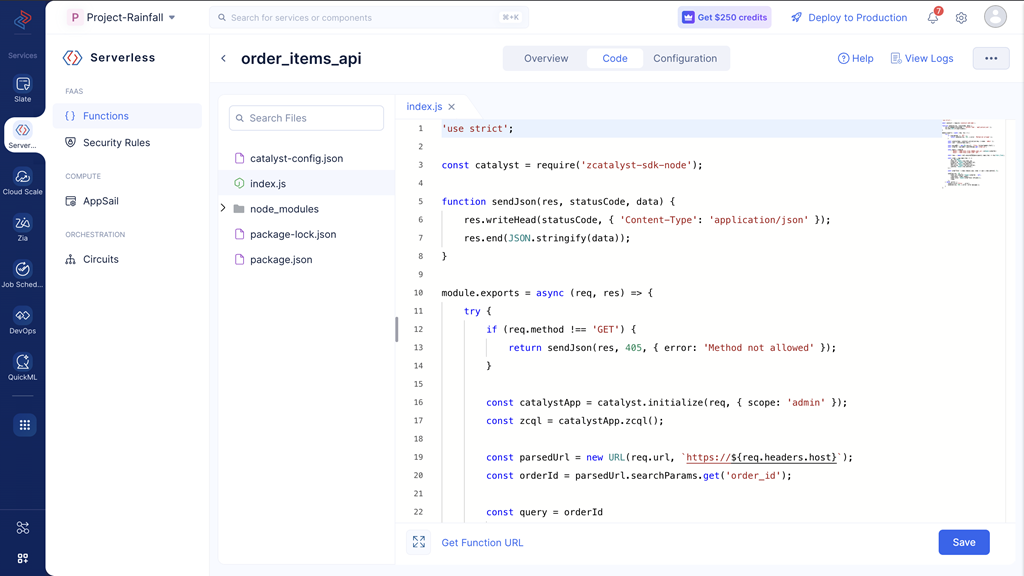This screenshot has width=1024, height=576.
Task: Click the https URL in line 19
Action: click(761, 457)
